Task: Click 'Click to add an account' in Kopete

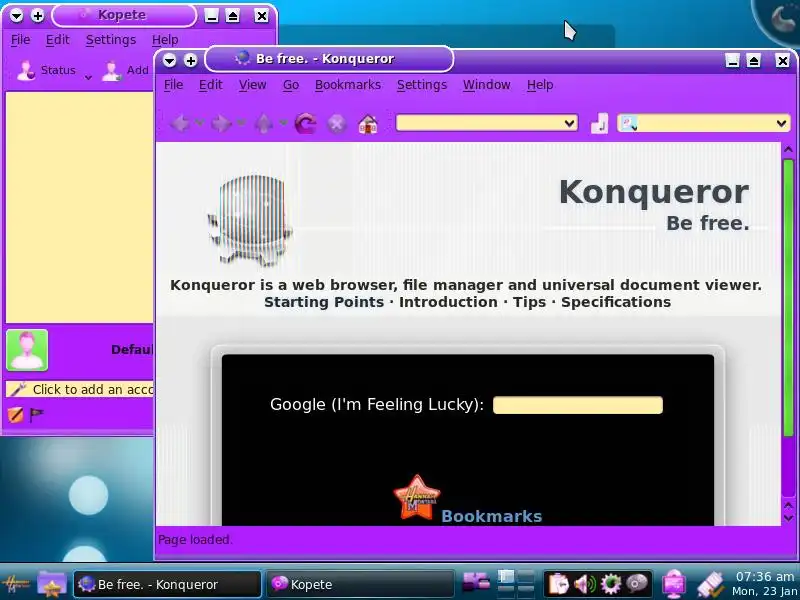Action: [80, 389]
